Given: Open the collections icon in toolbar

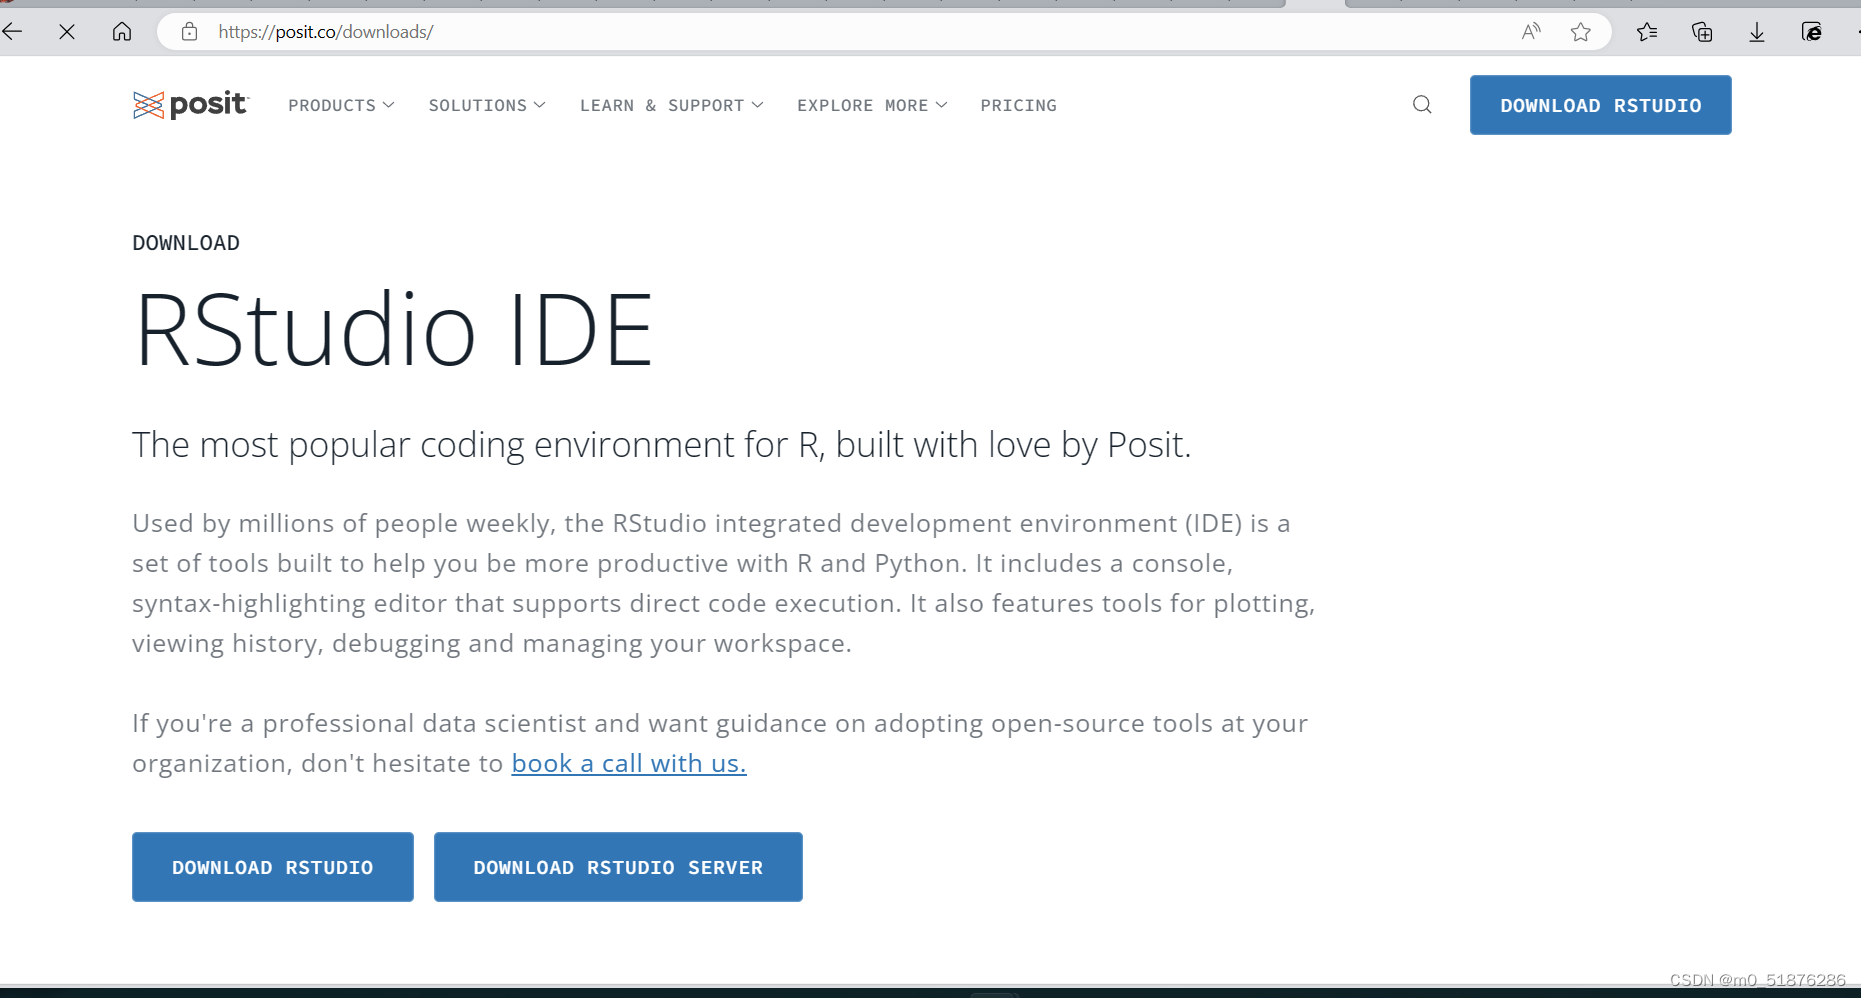Looking at the screenshot, I should 1702,32.
